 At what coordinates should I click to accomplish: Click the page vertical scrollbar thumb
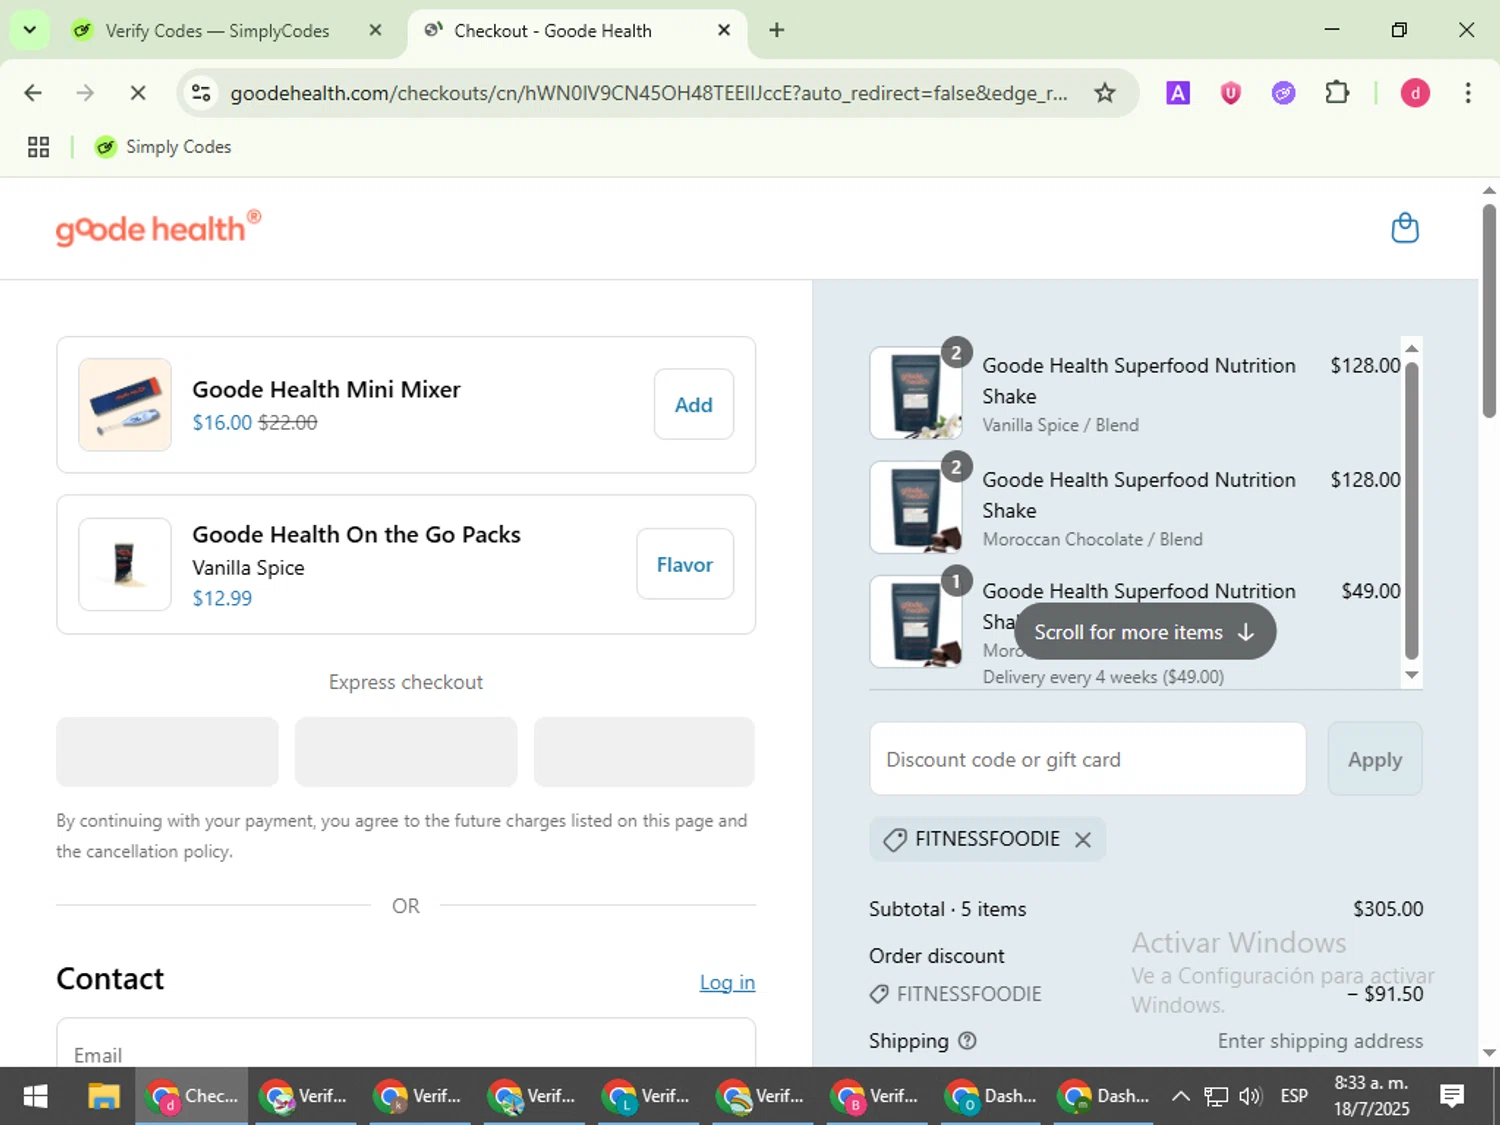coord(1489,311)
